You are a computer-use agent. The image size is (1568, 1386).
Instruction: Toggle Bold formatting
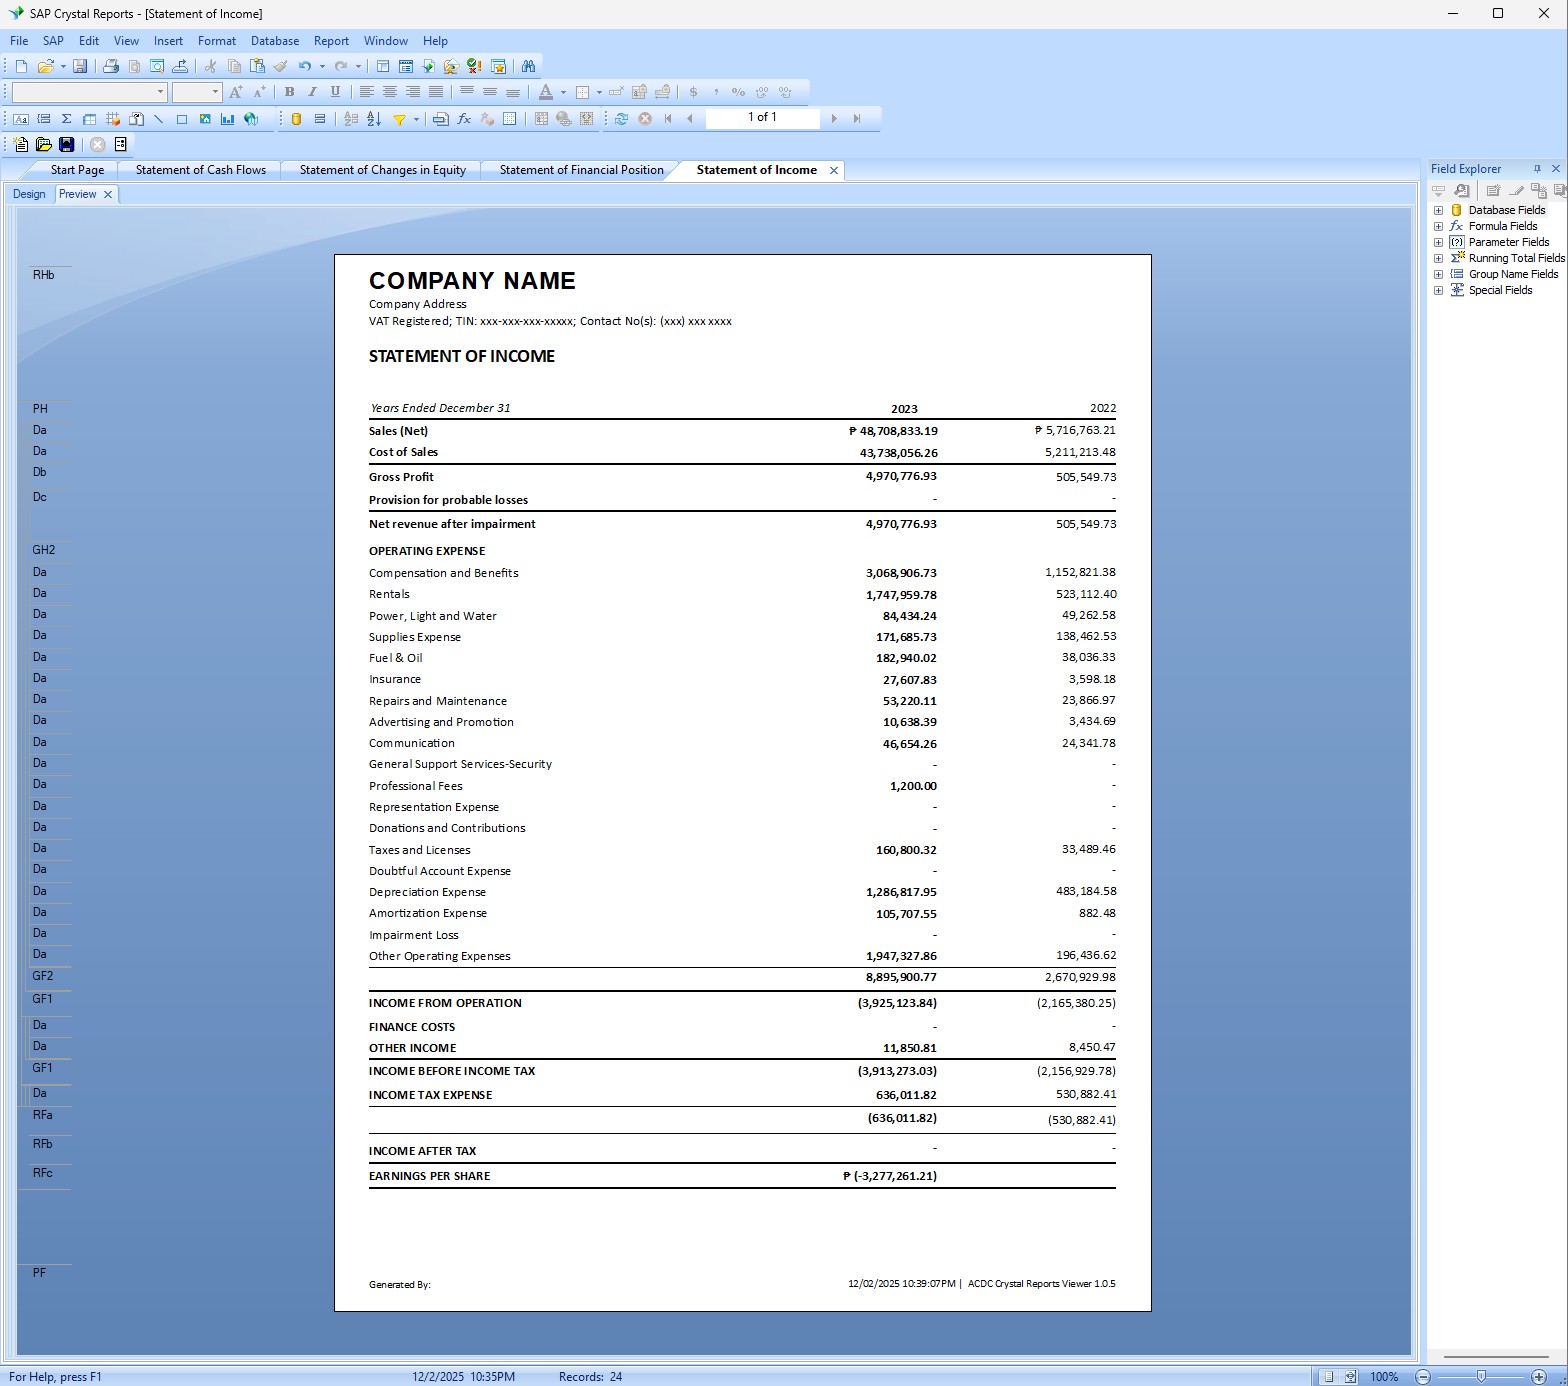[x=289, y=92]
